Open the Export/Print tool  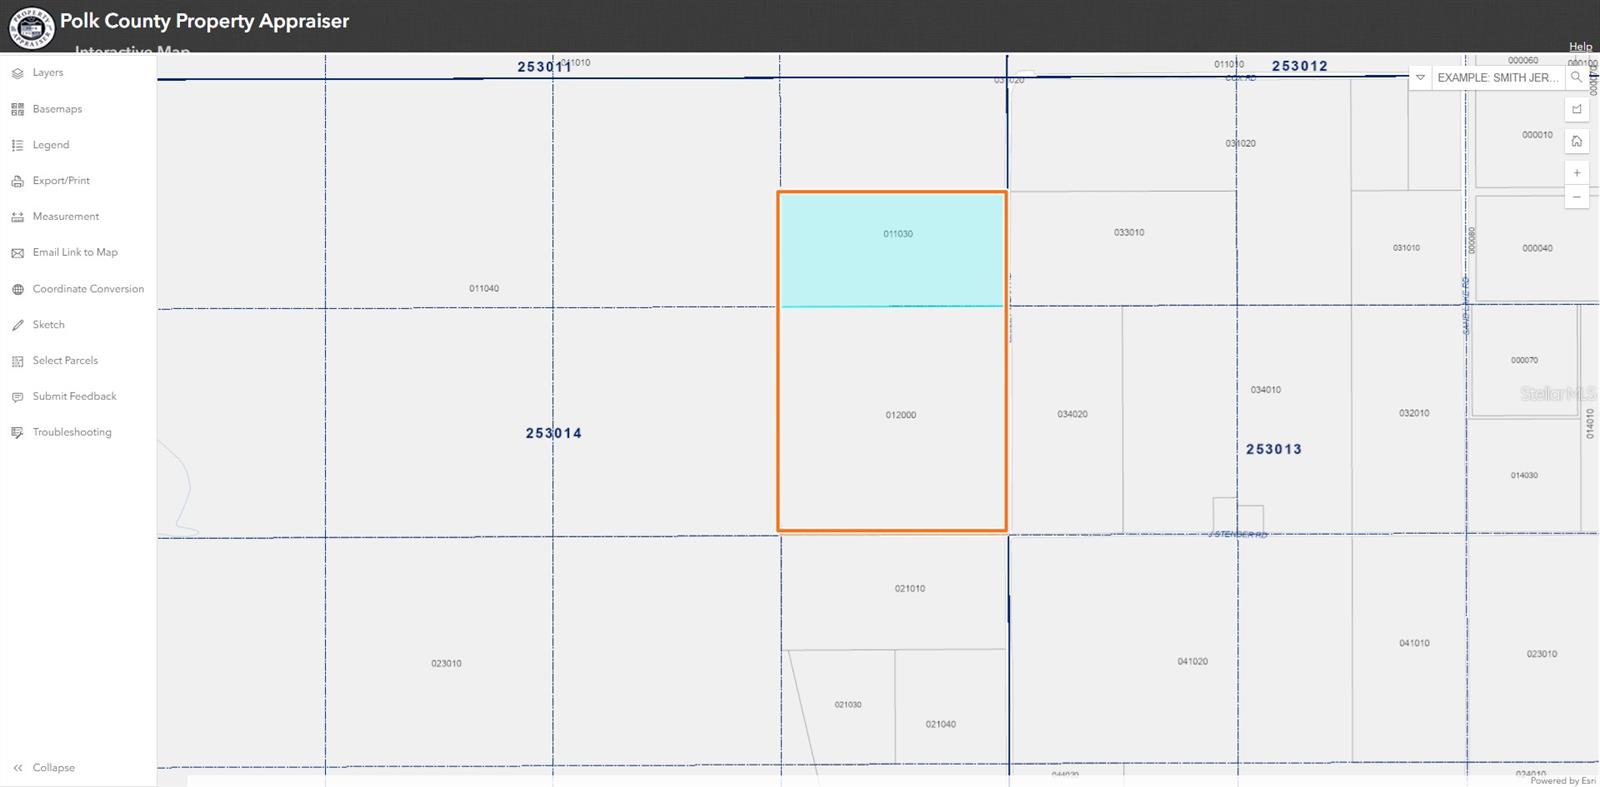click(60, 181)
